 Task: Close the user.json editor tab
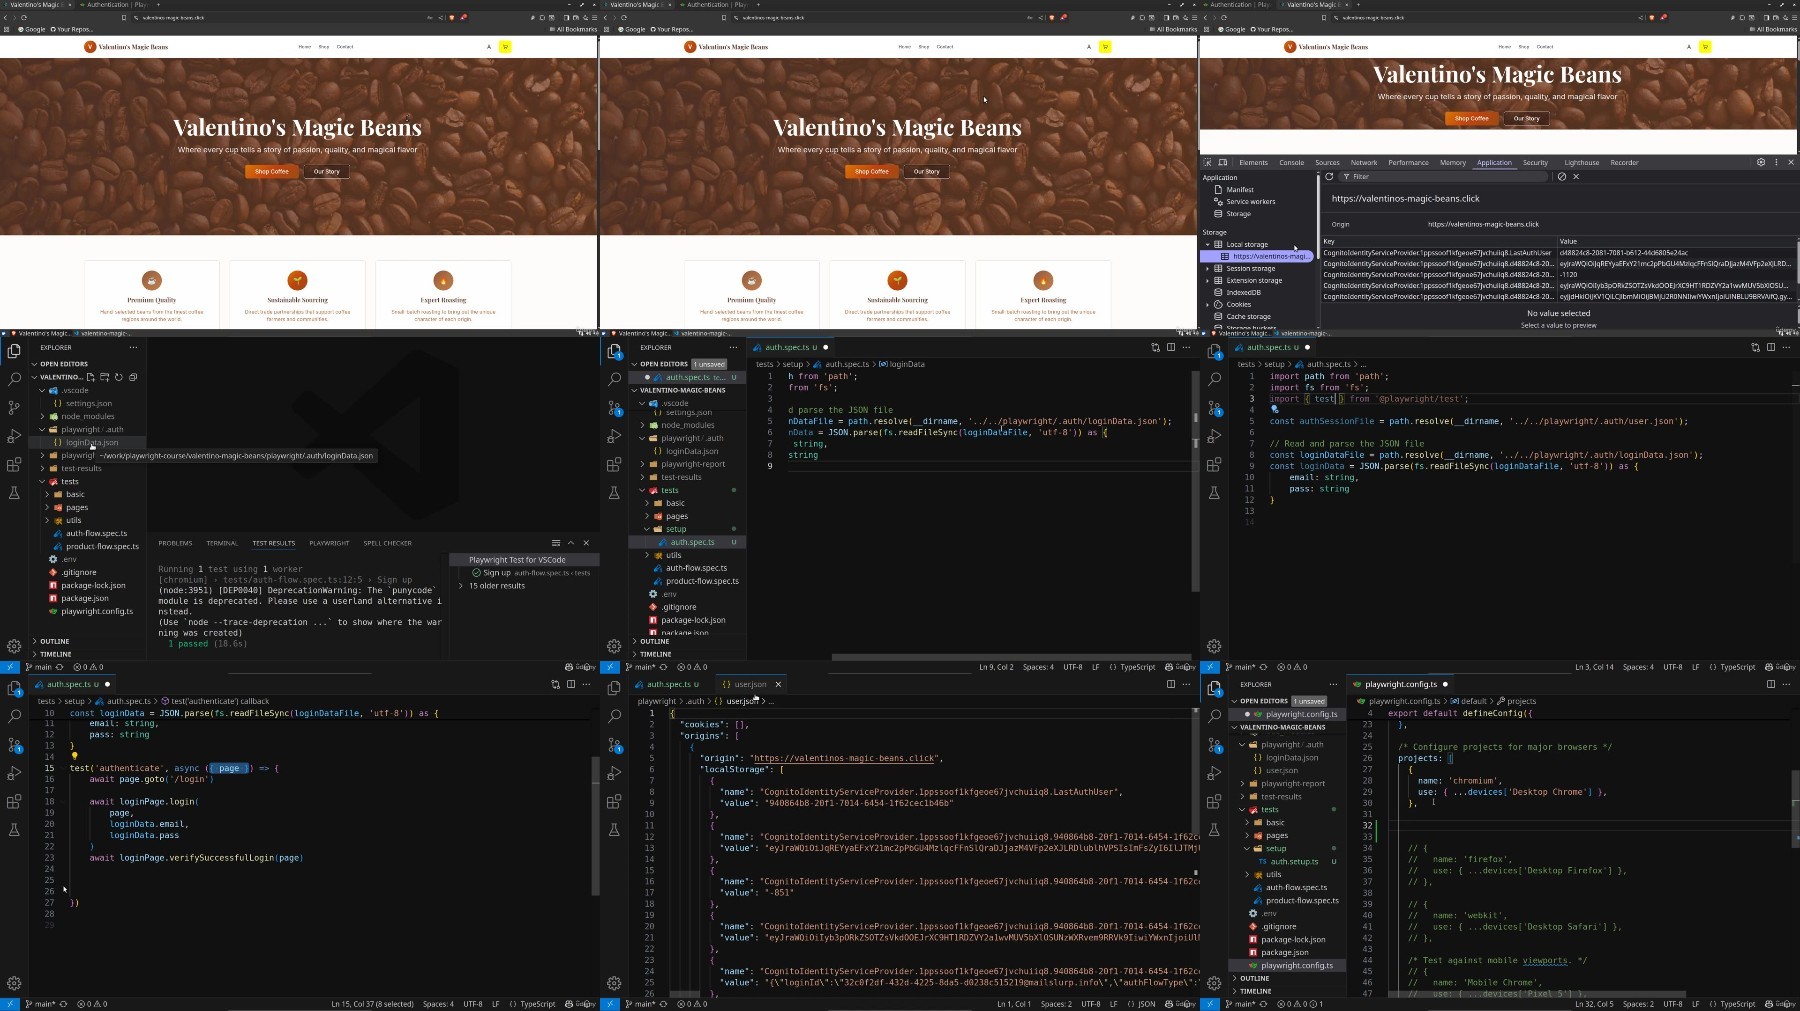pyautogui.click(x=778, y=684)
